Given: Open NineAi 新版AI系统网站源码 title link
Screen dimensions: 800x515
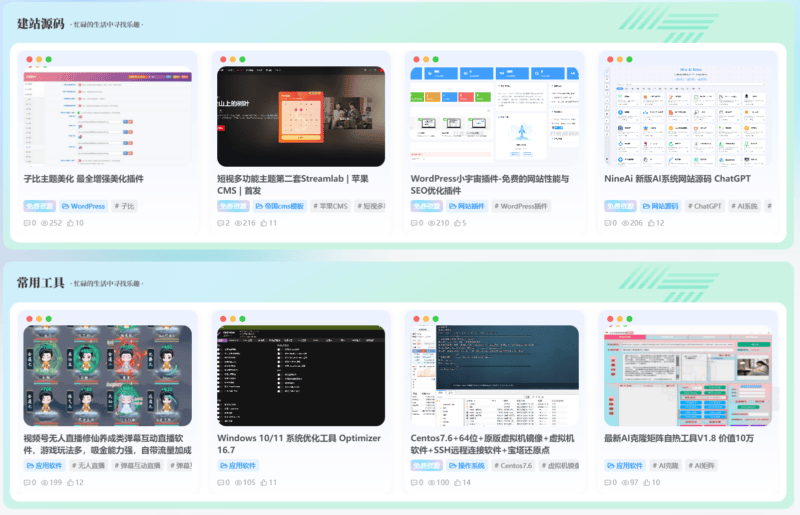Looking at the screenshot, I should pos(677,179).
